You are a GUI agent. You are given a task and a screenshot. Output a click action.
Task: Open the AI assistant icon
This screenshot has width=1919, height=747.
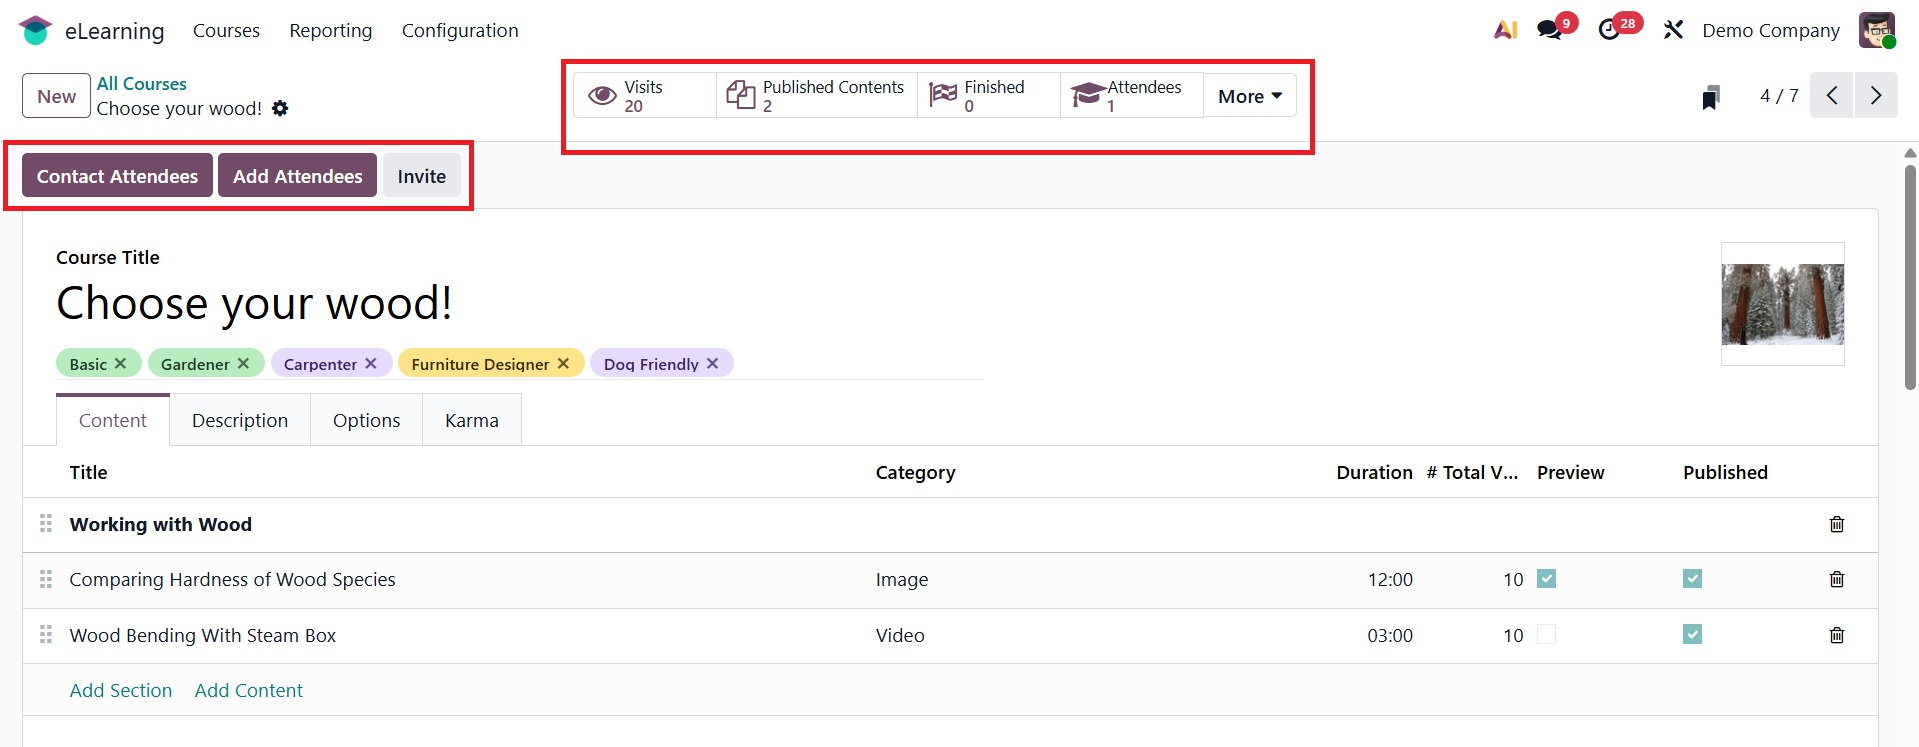pos(1505,30)
